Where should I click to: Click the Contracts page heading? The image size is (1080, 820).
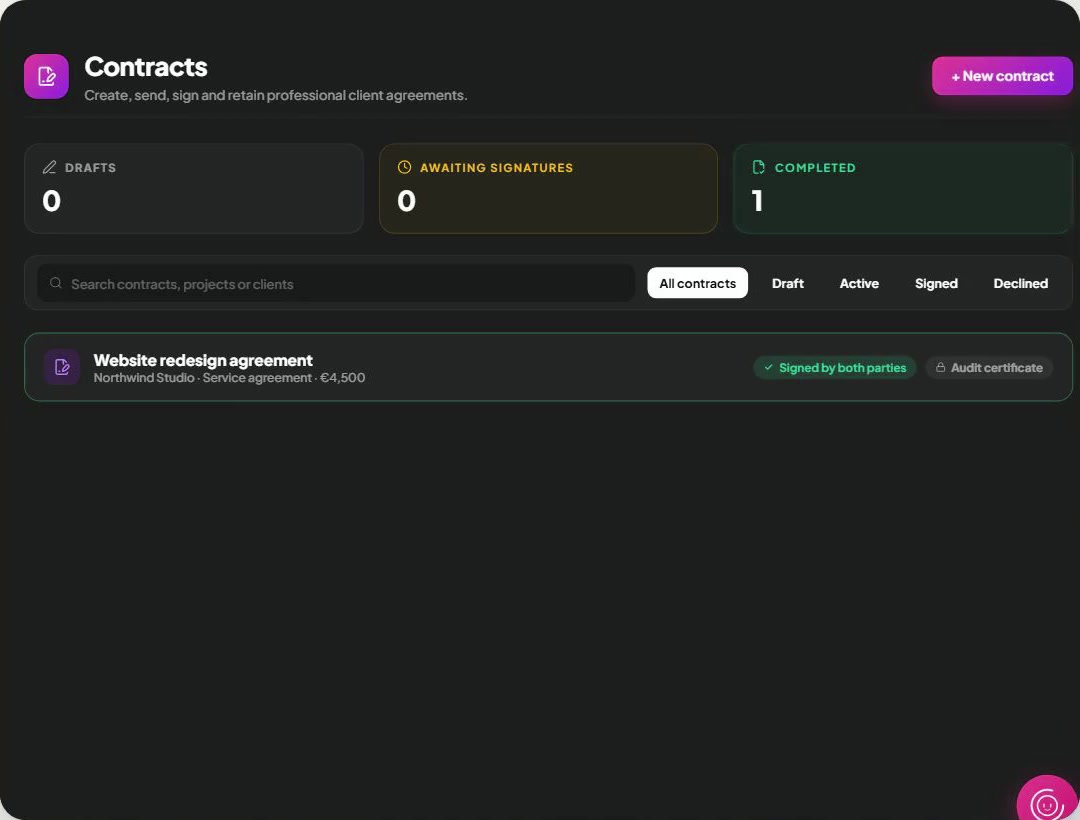click(146, 67)
